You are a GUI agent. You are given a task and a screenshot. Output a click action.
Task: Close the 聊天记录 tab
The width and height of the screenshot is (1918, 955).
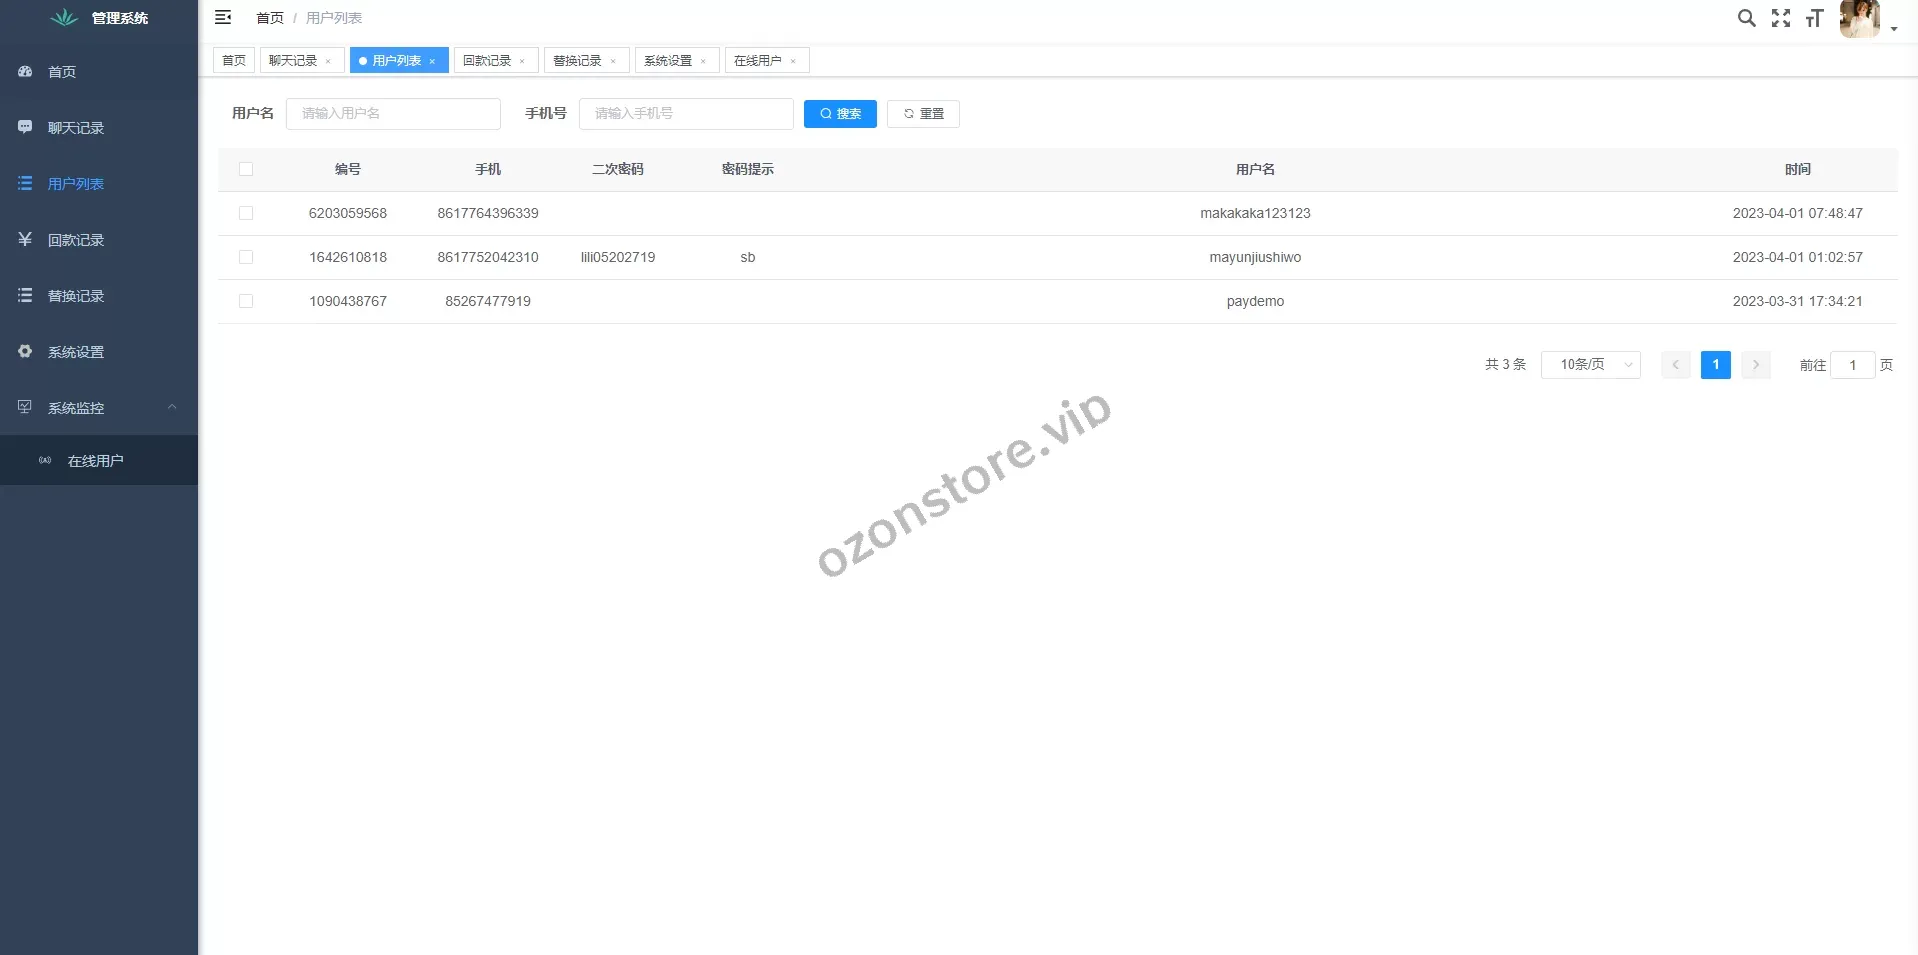point(328,61)
